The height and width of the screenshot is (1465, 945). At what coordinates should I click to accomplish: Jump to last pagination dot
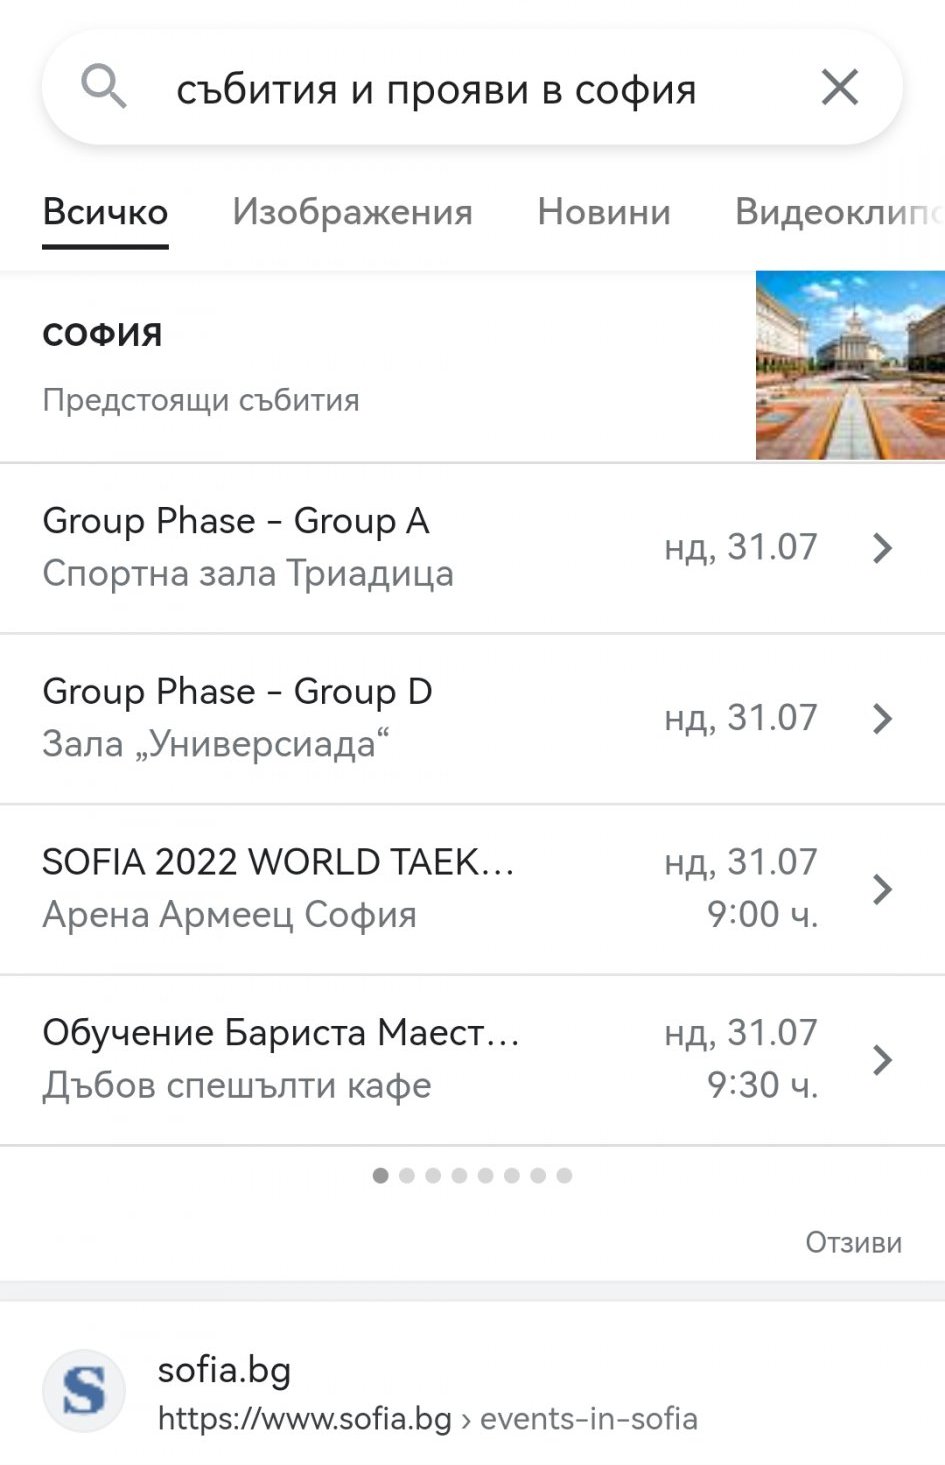click(x=564, y=1175)
